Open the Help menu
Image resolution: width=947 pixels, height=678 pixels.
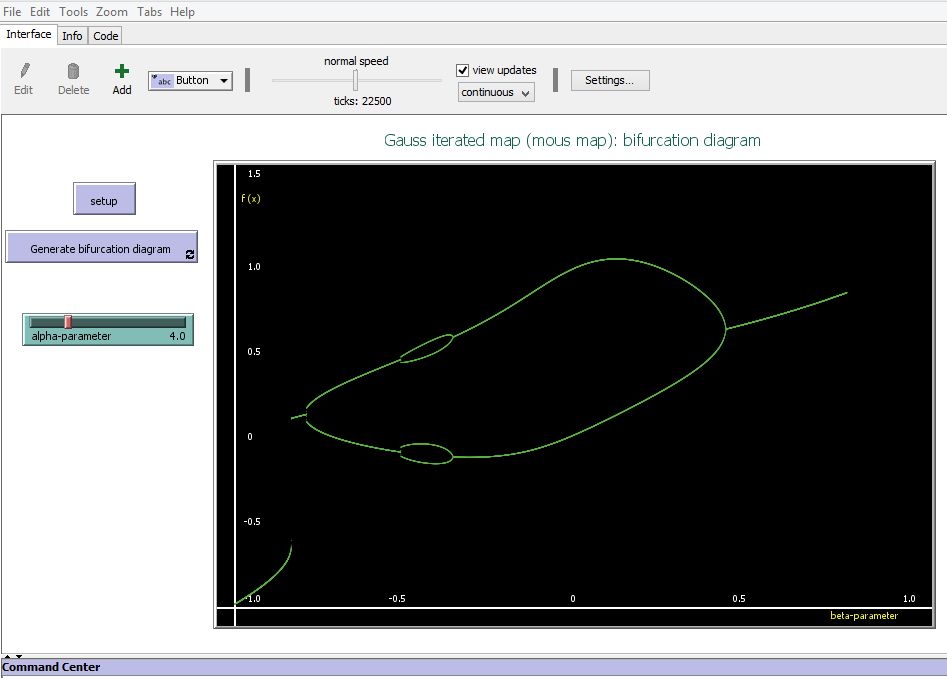pyautogui.click(x=182, y=11)
